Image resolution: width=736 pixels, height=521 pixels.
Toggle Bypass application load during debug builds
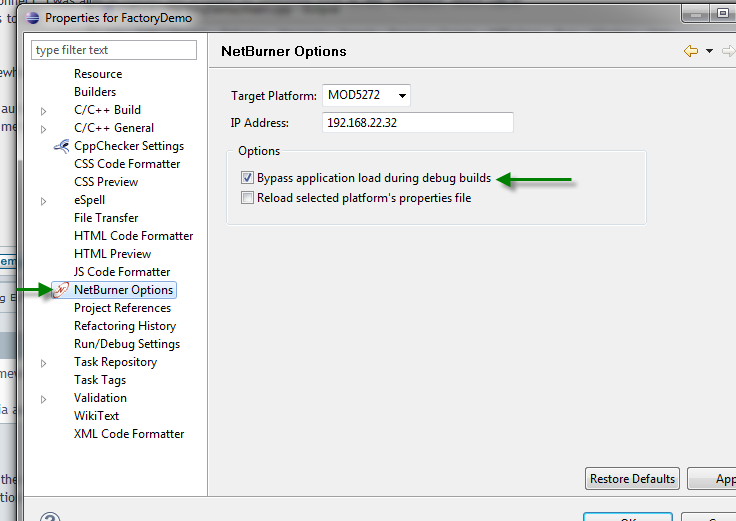click(247, 178)
